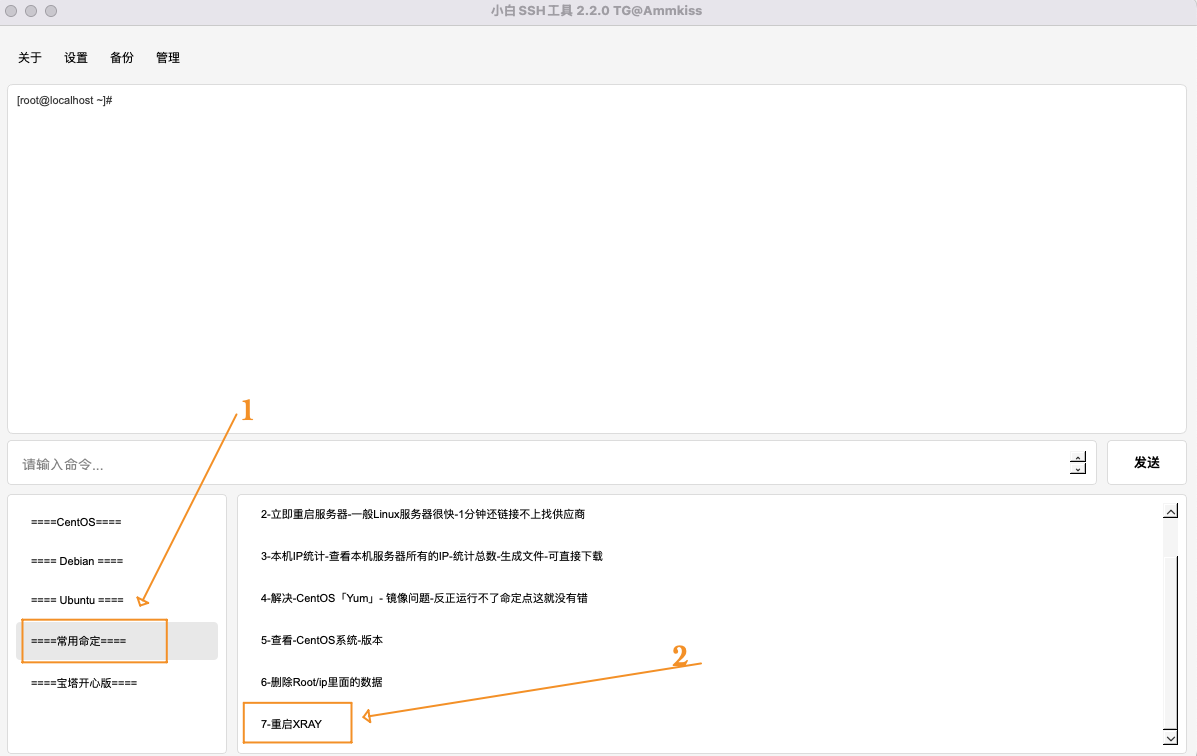Click command list scrollbar down arrow
The height and width of the screenshot is (756, 1197).
(1170, 738)
